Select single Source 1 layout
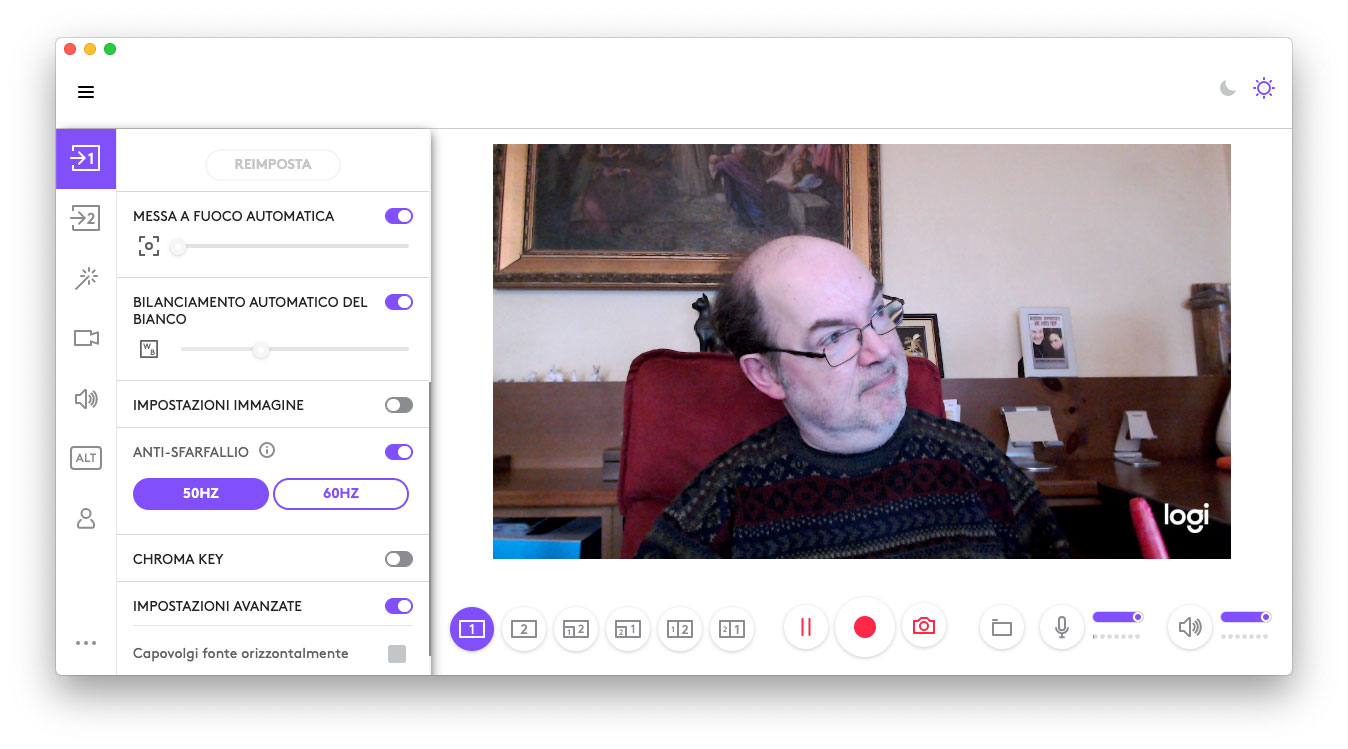This screenshot has height=749, width=1348. (x=472, y=629)
